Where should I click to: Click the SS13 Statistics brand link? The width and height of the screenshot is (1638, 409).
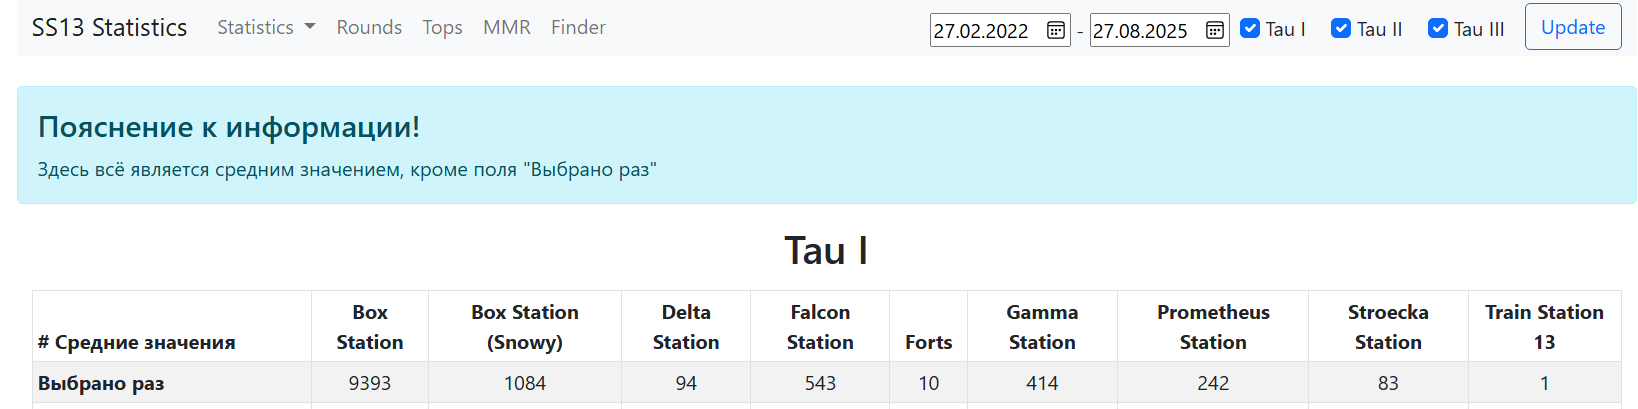(109, 27)
